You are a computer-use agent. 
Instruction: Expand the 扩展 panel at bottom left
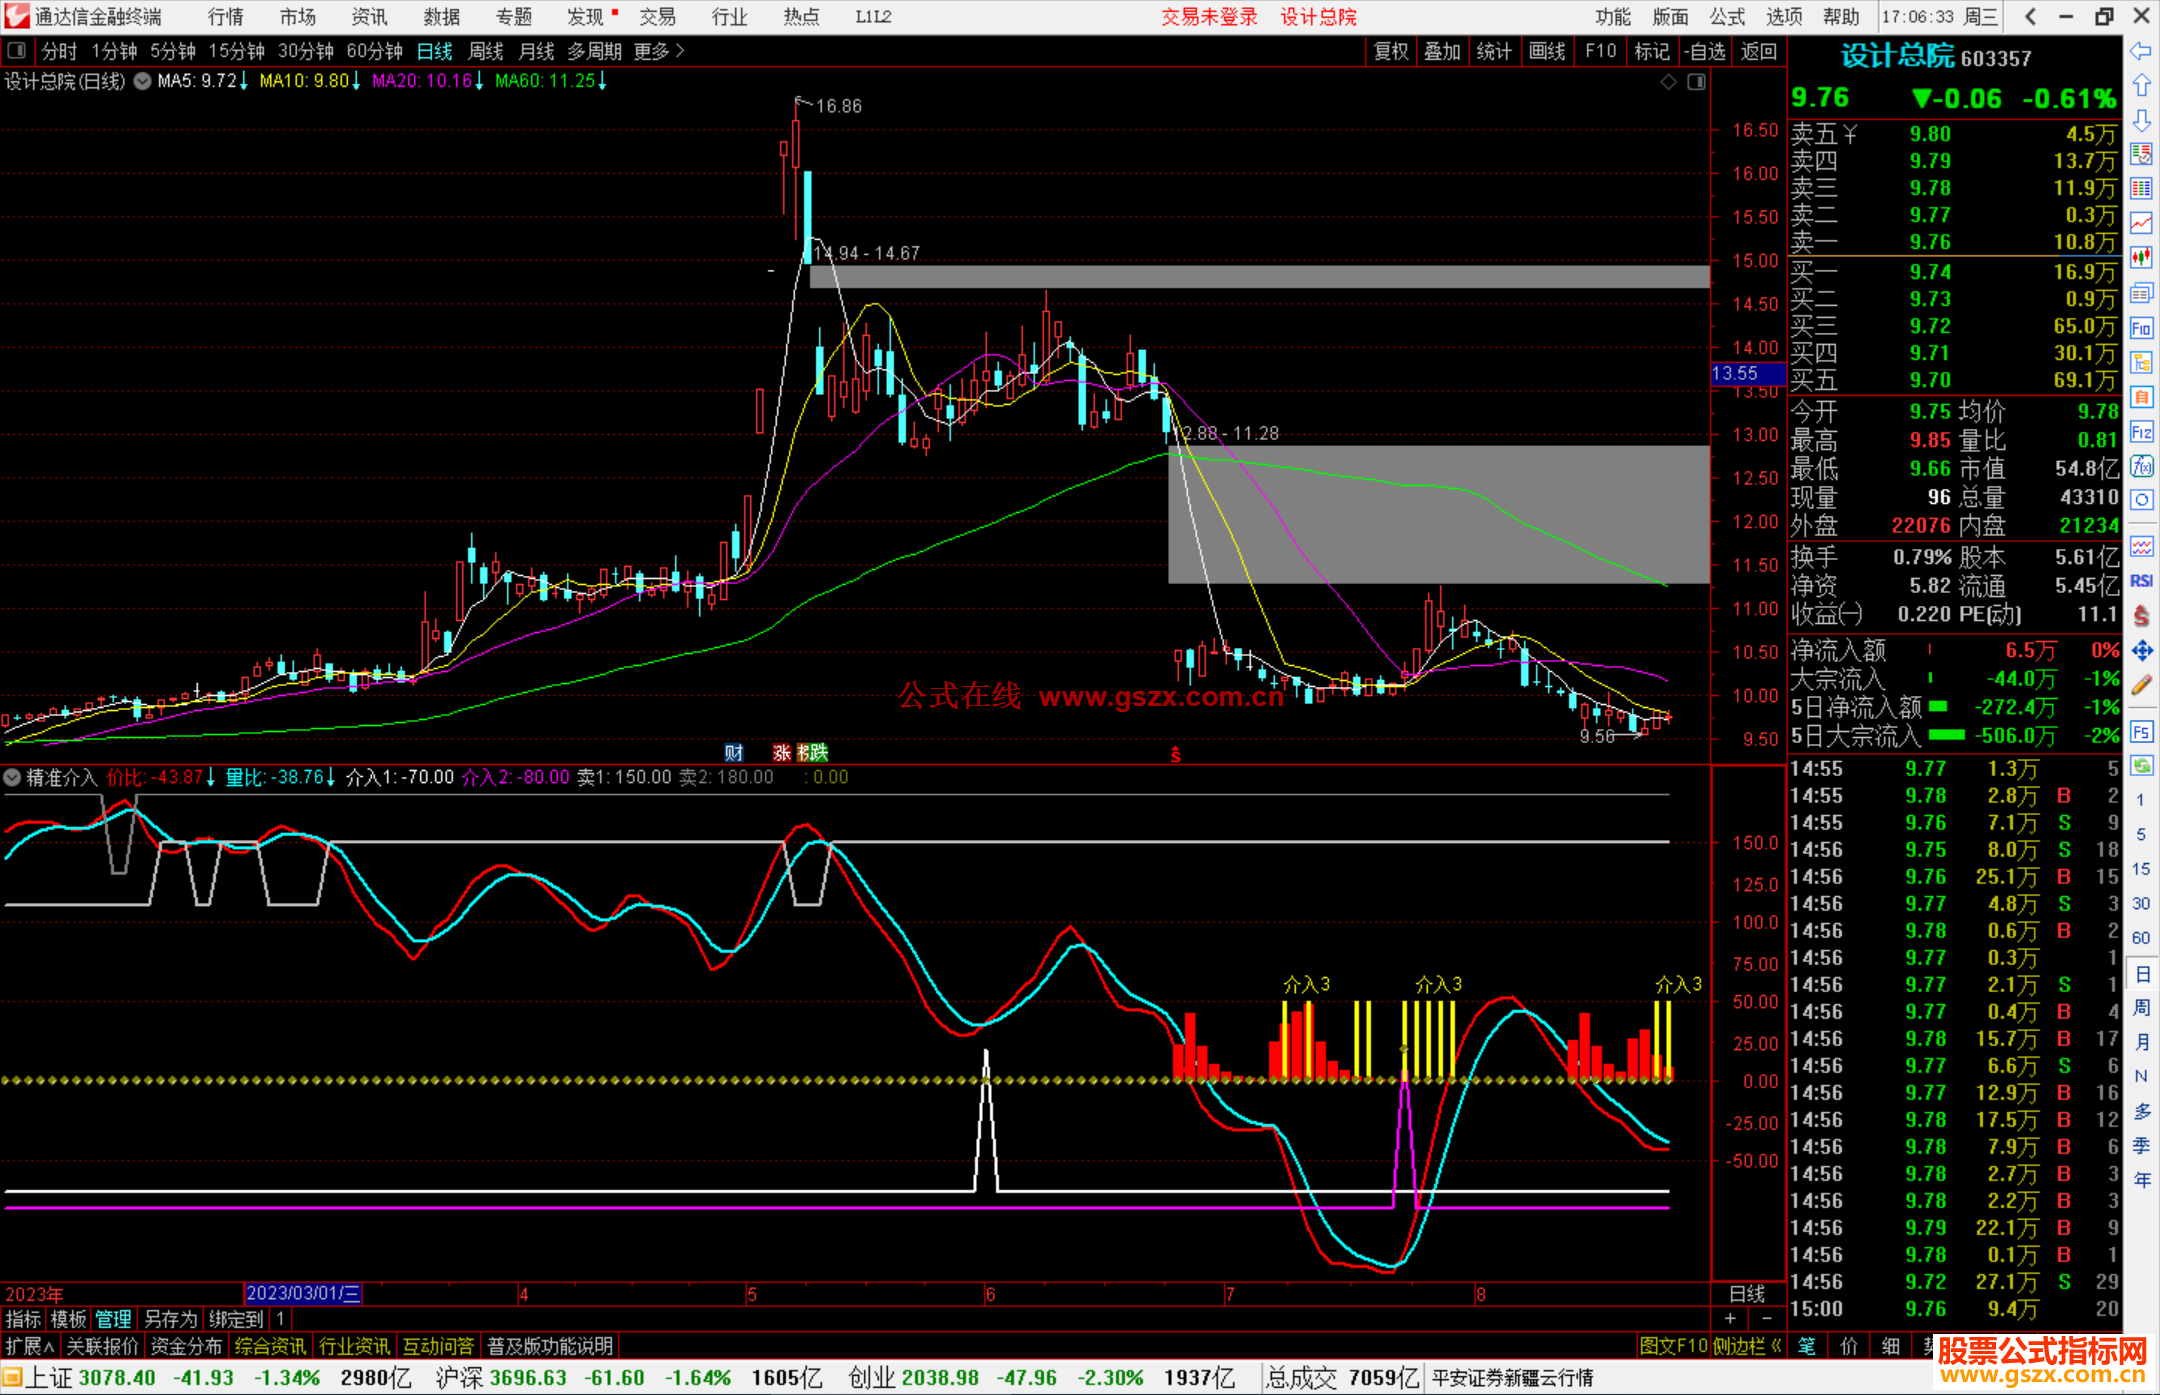[x=29, y=1346]
